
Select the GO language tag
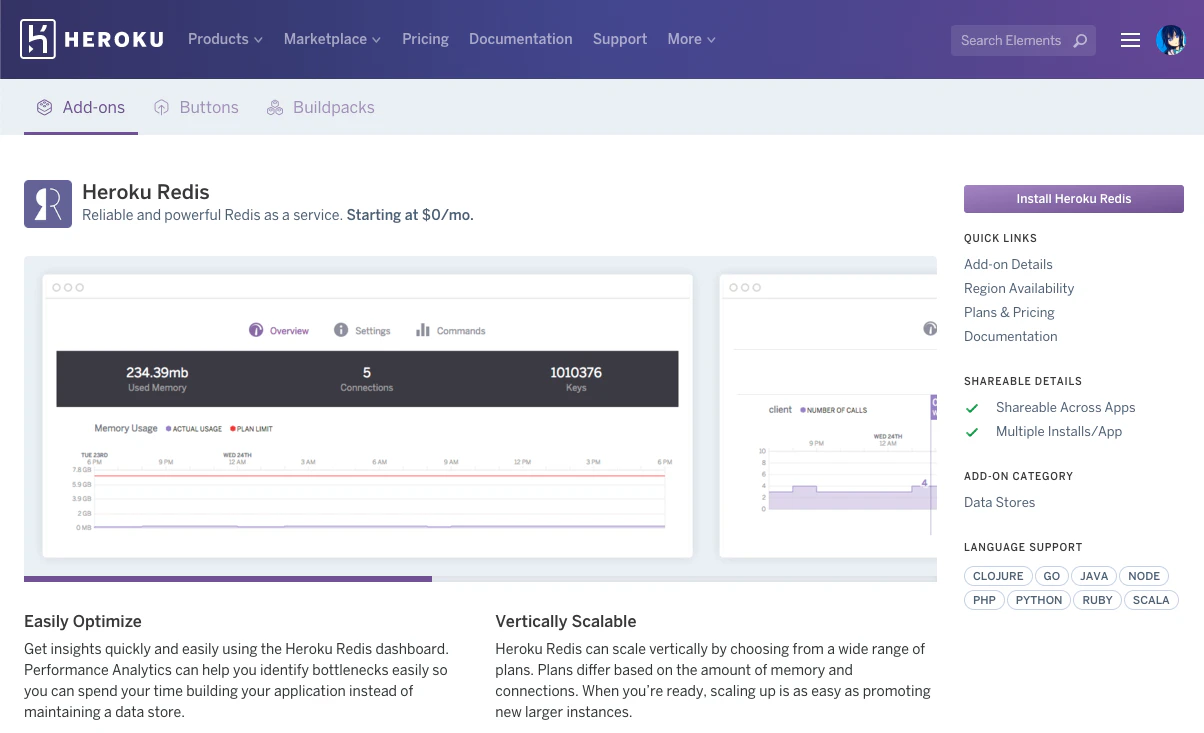pos(1052,576)
